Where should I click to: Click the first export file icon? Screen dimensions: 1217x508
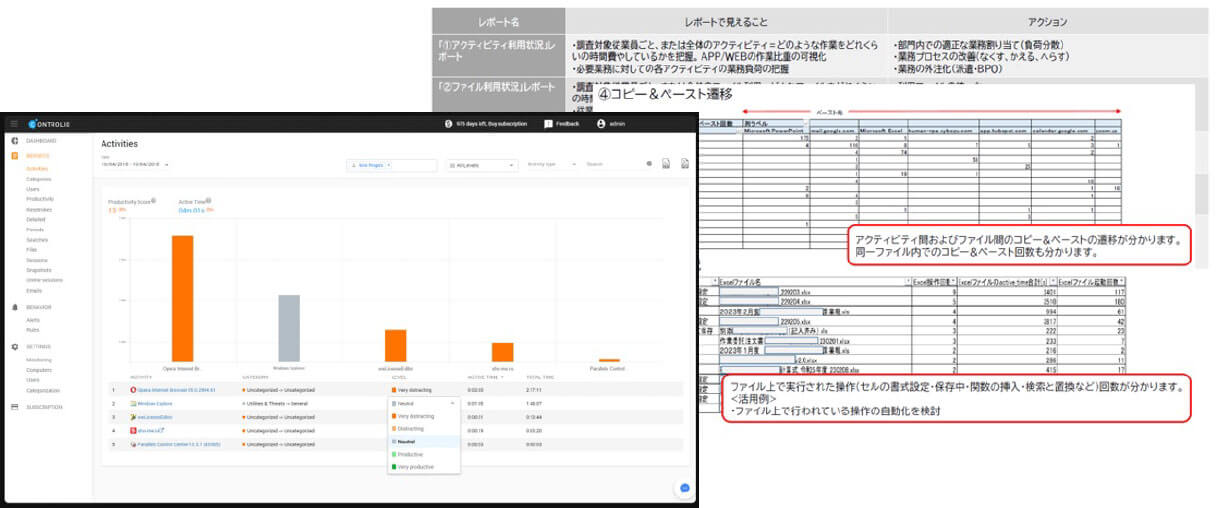[665, 164]
